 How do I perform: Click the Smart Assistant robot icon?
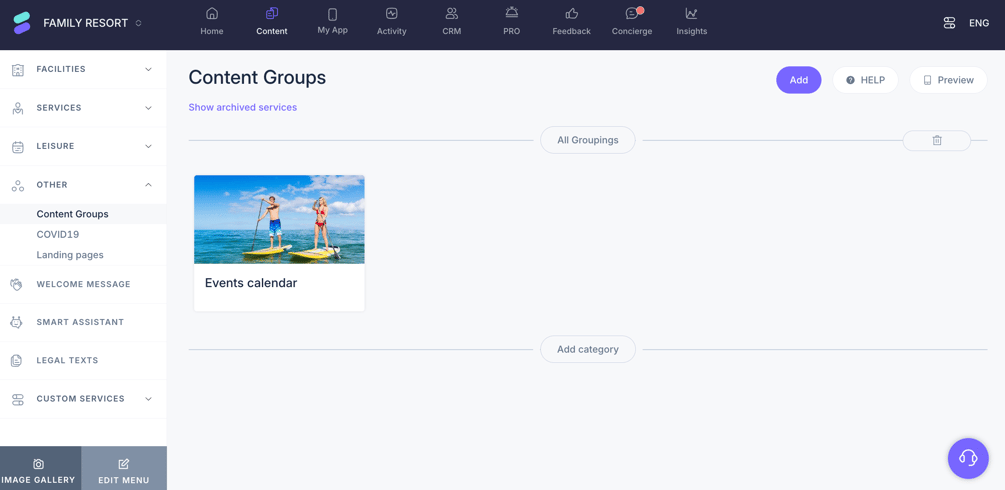coord(17,323)
